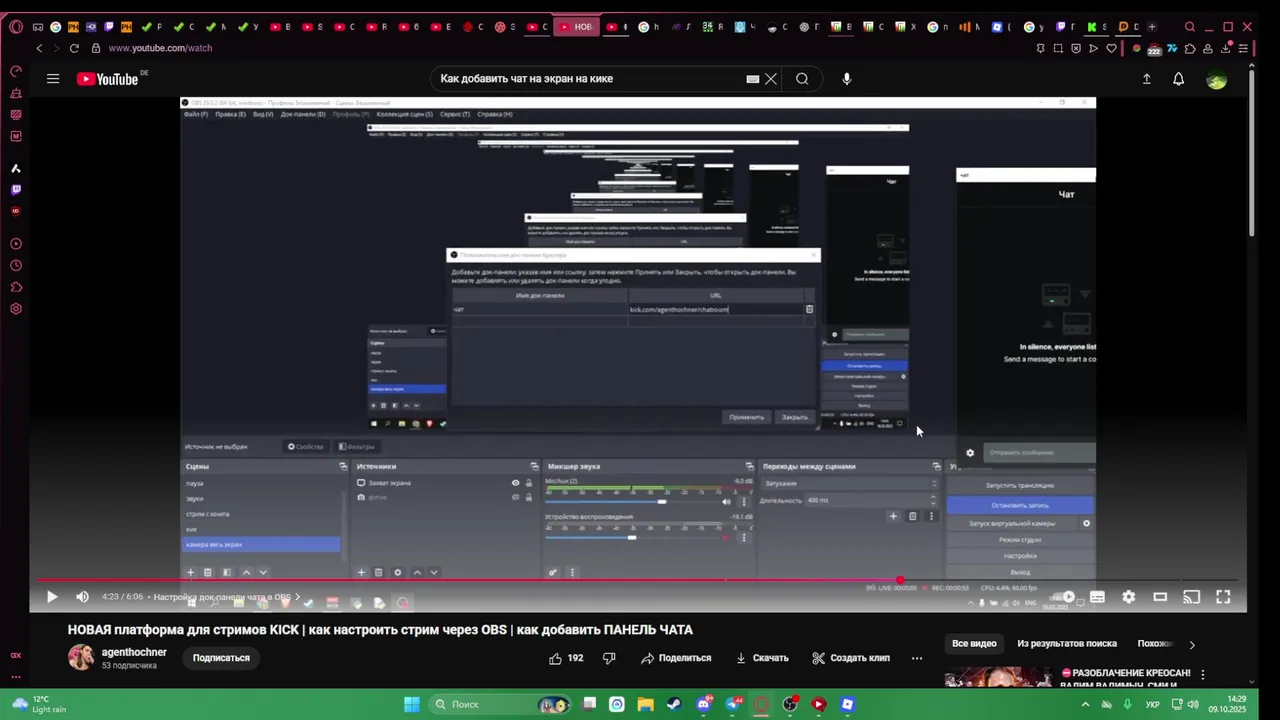Clear the YouTube search query

coord(771,79)
